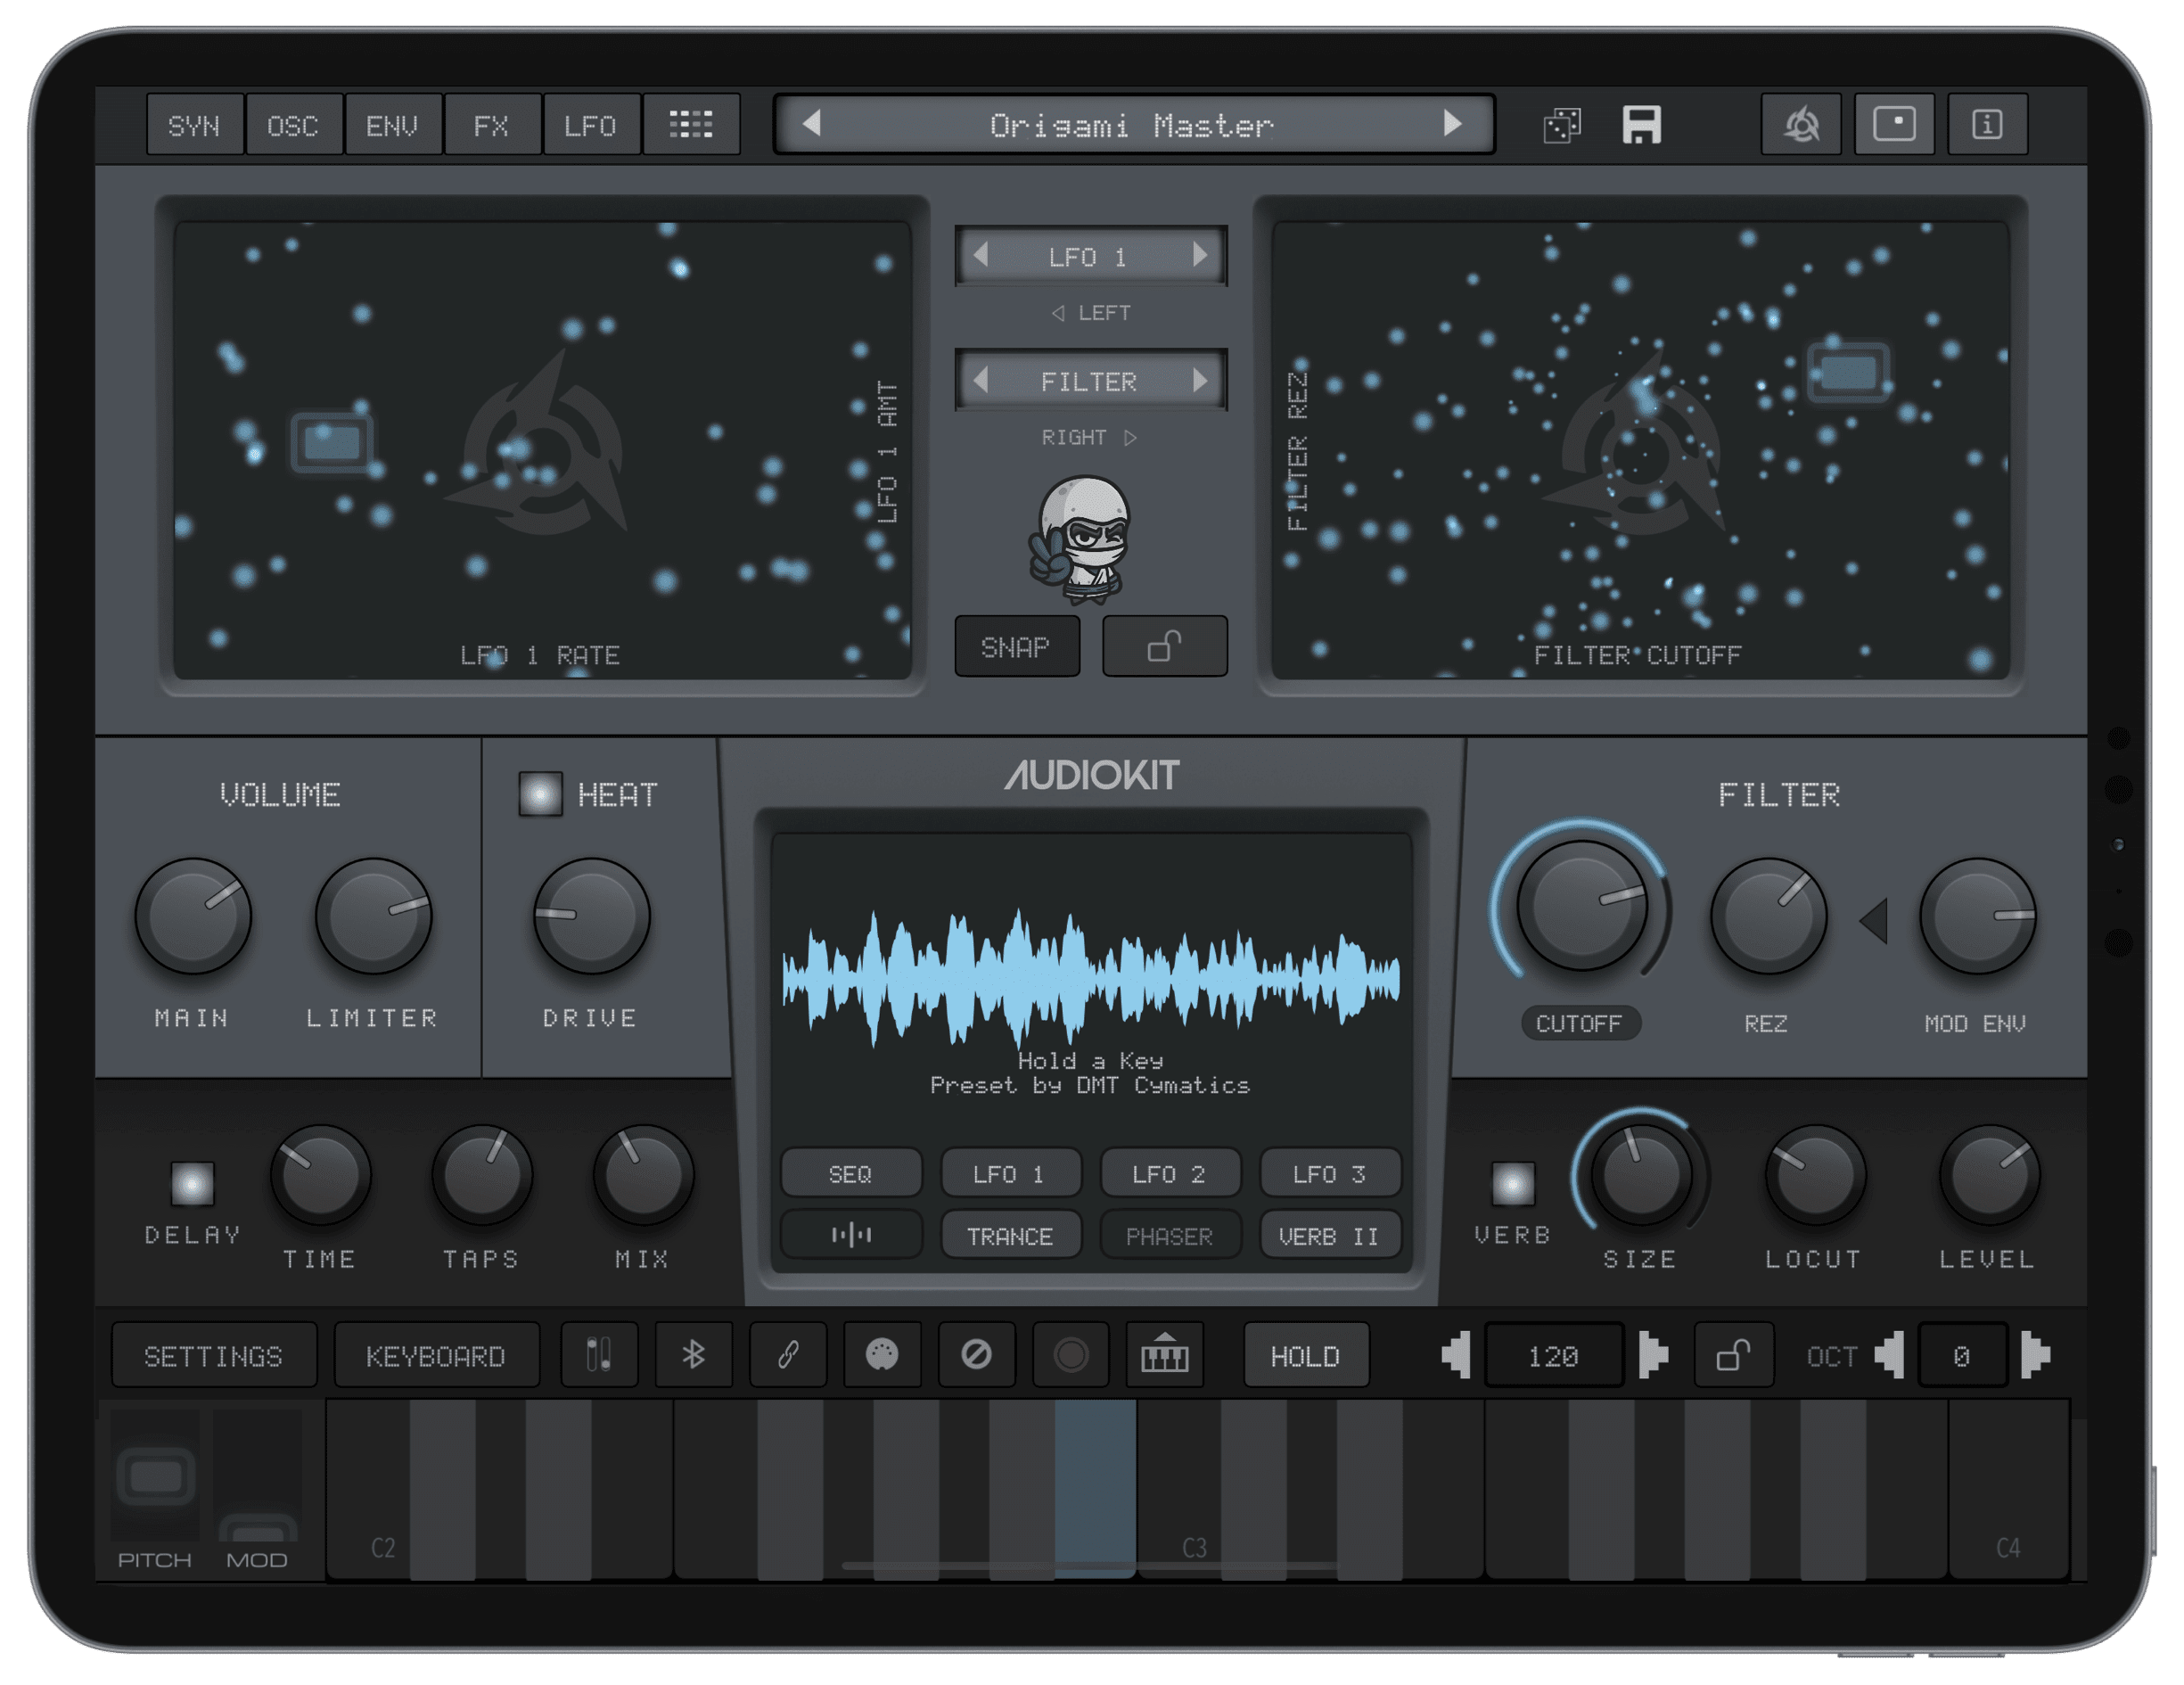This screenshot has width=2184, height=1685.
Task: Click the filter CUTOFF knob
Action: click(x=1582, y=906)
